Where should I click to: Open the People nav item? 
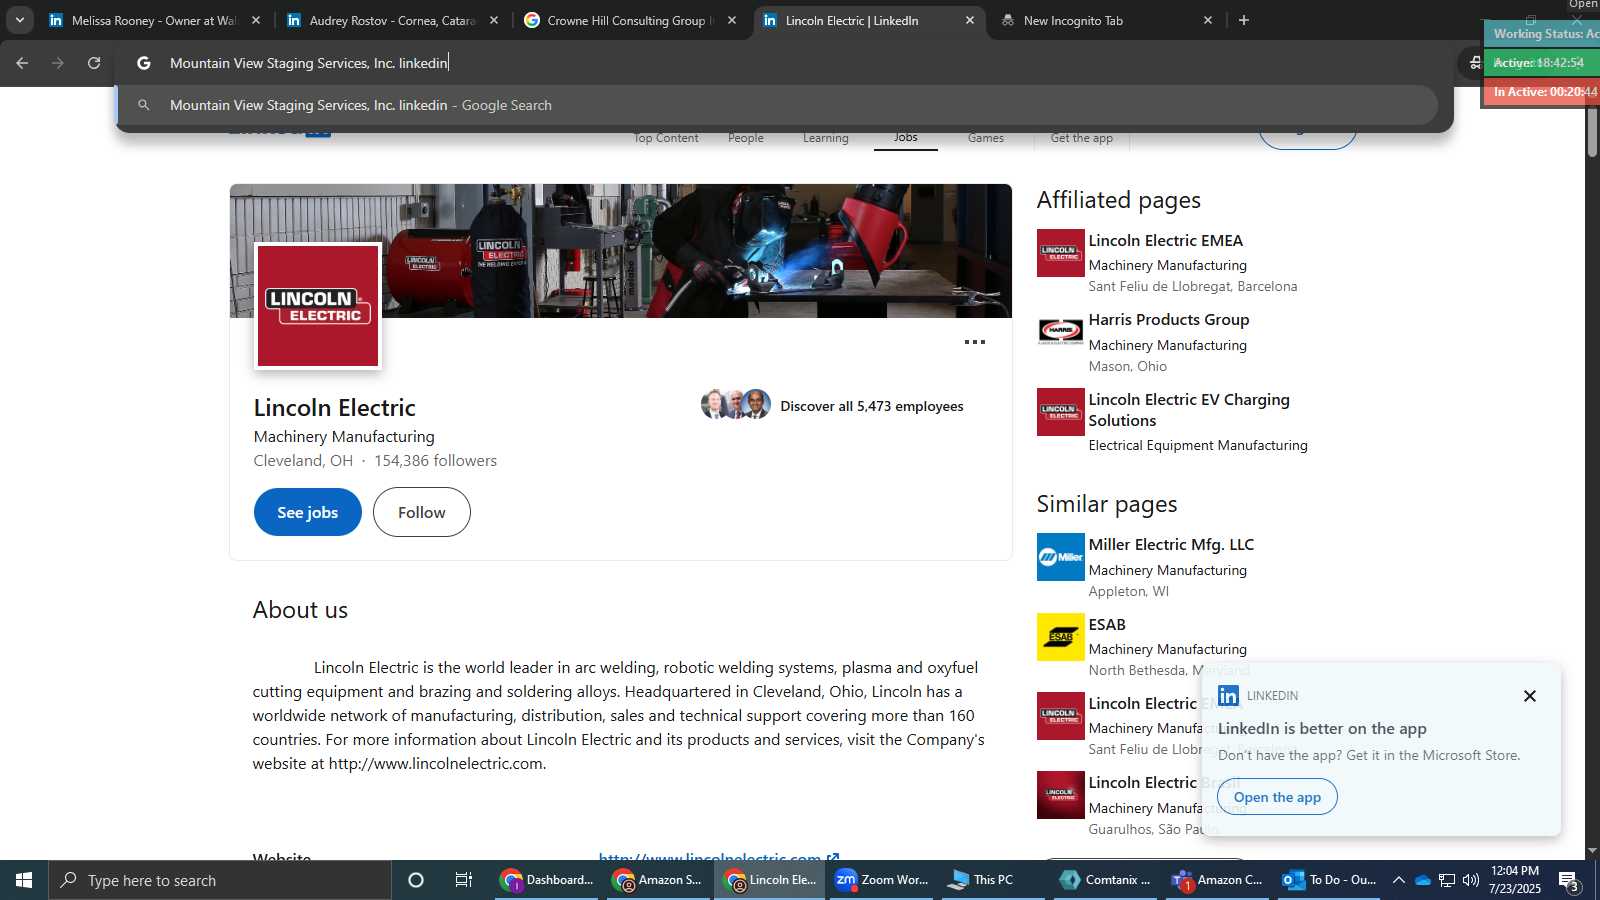pos(746,138)
